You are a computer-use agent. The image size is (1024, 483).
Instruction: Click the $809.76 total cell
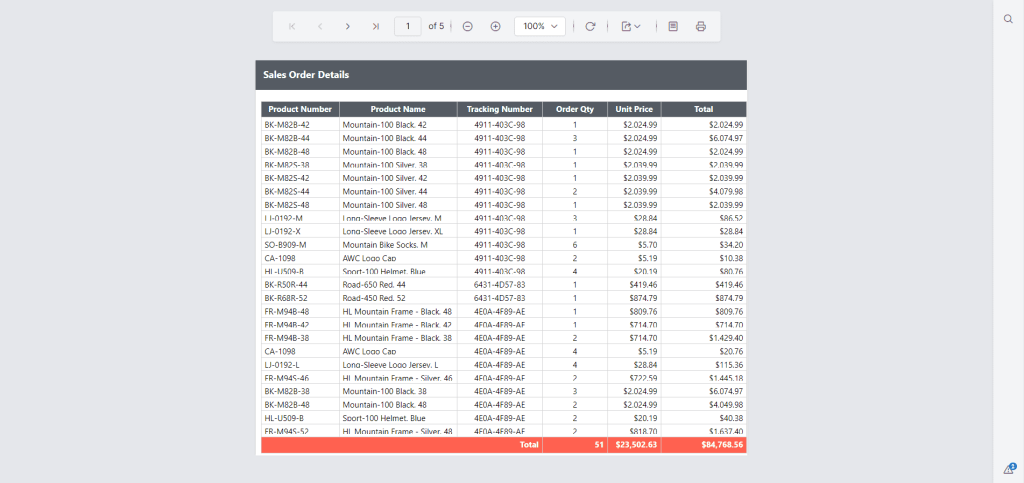(x=704, y=311)
